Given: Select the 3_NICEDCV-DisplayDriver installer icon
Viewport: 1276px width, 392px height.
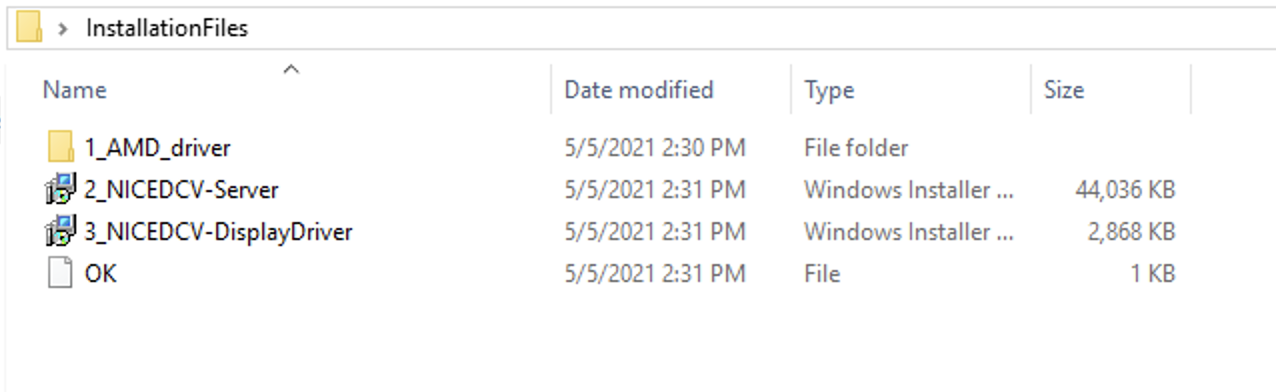Looking at the screenshot, I should [61, 231].
